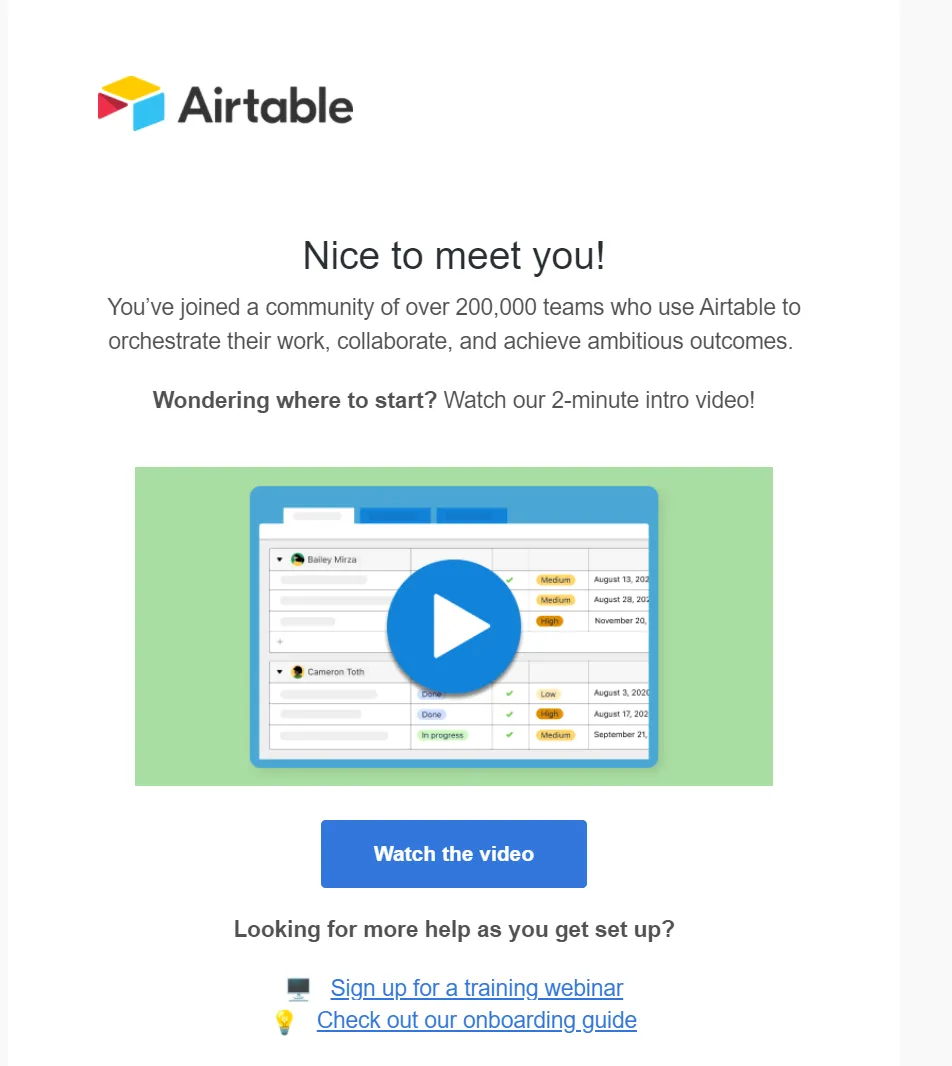The height and width of the screenshot is (1066, 952).
Task: Click the light bulb emoji icon
Action: (284, 1021)
